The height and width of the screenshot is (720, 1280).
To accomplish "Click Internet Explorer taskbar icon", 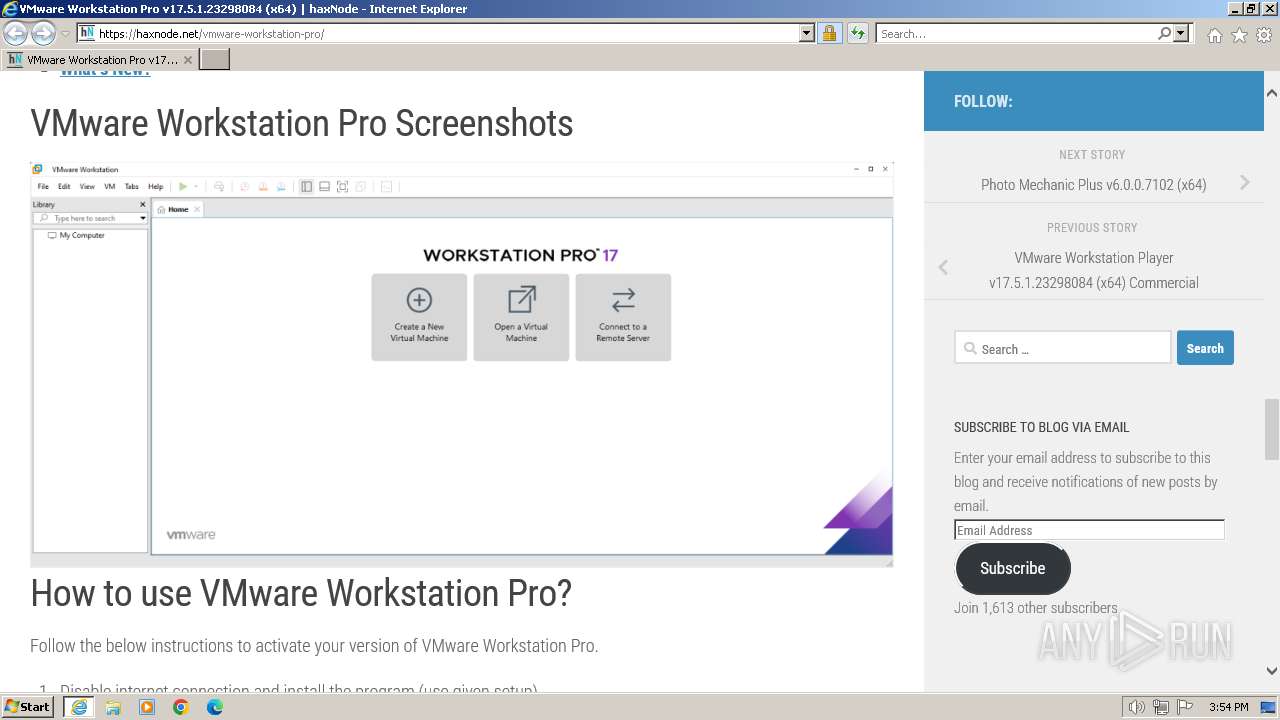I will (x=79, y=707).
